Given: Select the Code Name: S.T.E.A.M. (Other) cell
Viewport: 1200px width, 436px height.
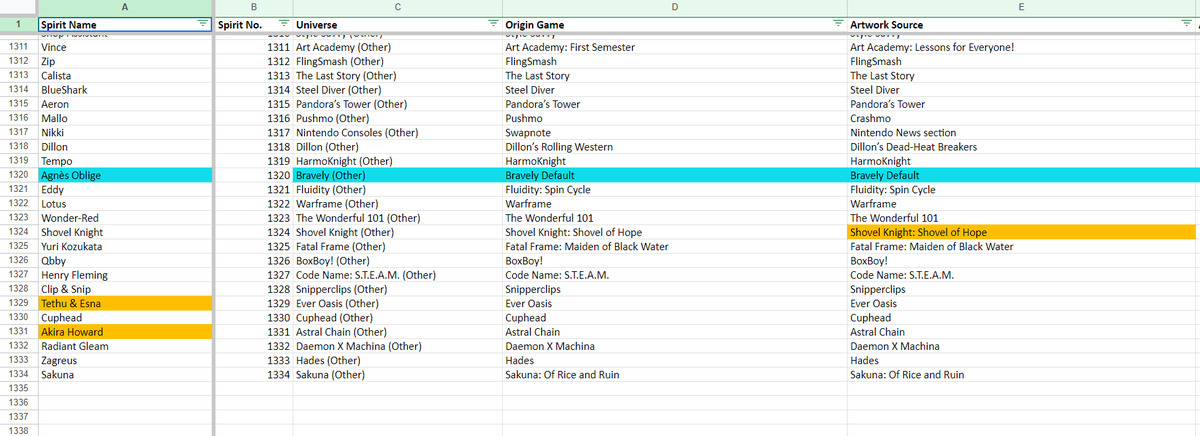Looking at the screenshot, I should (x=398, y=274).
